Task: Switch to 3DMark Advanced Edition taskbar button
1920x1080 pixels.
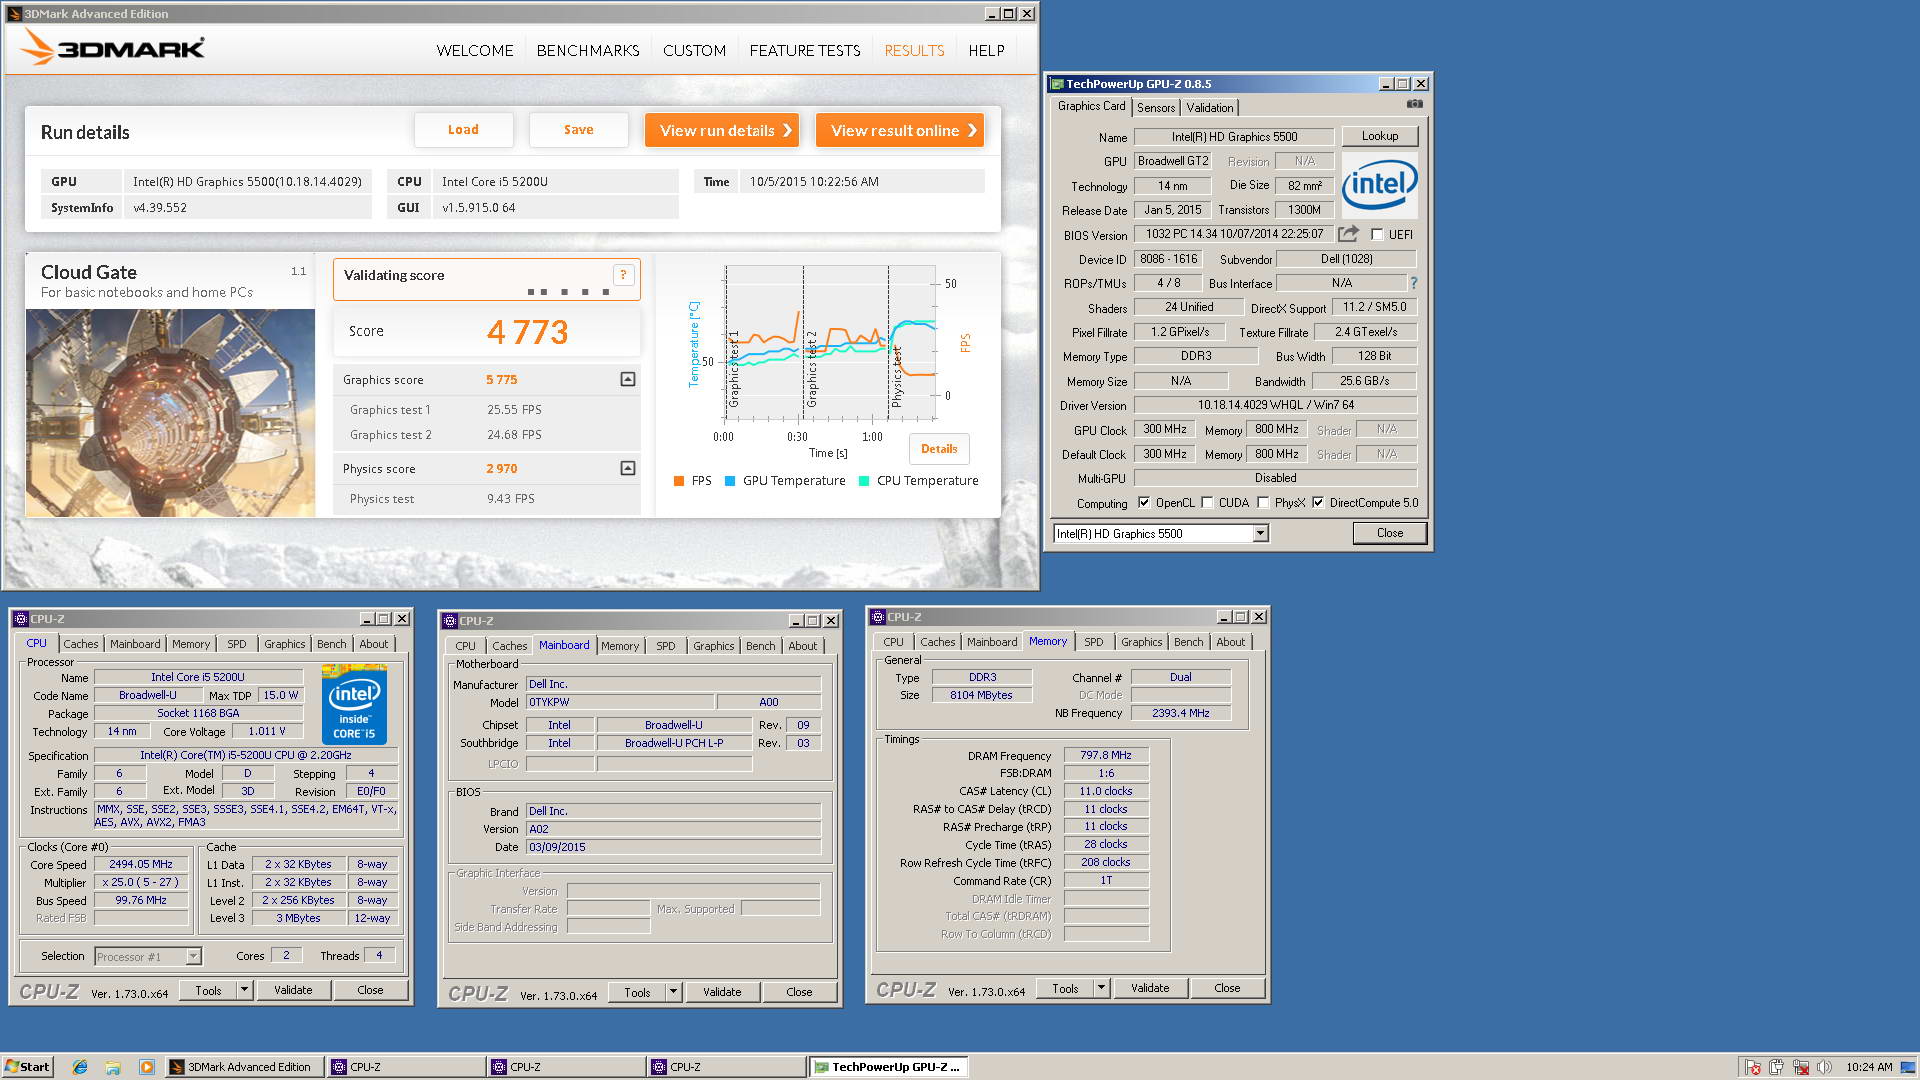Action: coord(243,1067)
